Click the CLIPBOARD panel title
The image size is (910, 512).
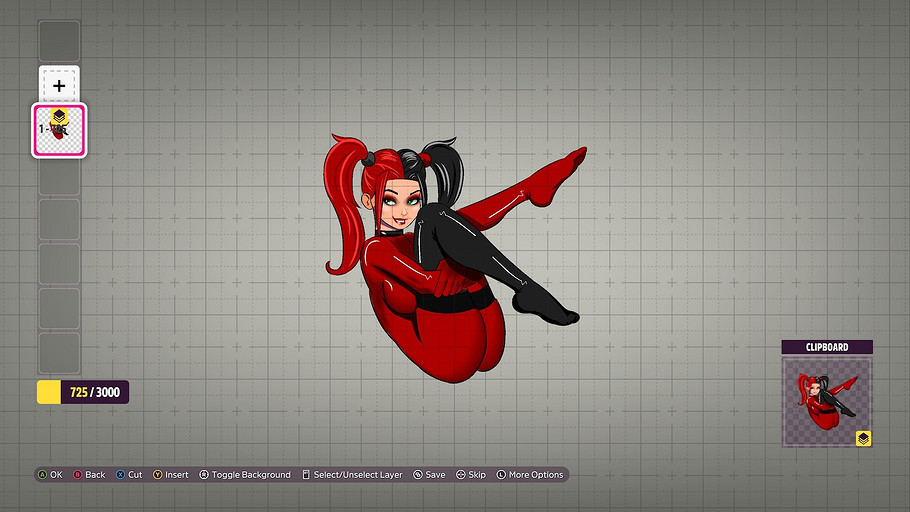(827, 347)
